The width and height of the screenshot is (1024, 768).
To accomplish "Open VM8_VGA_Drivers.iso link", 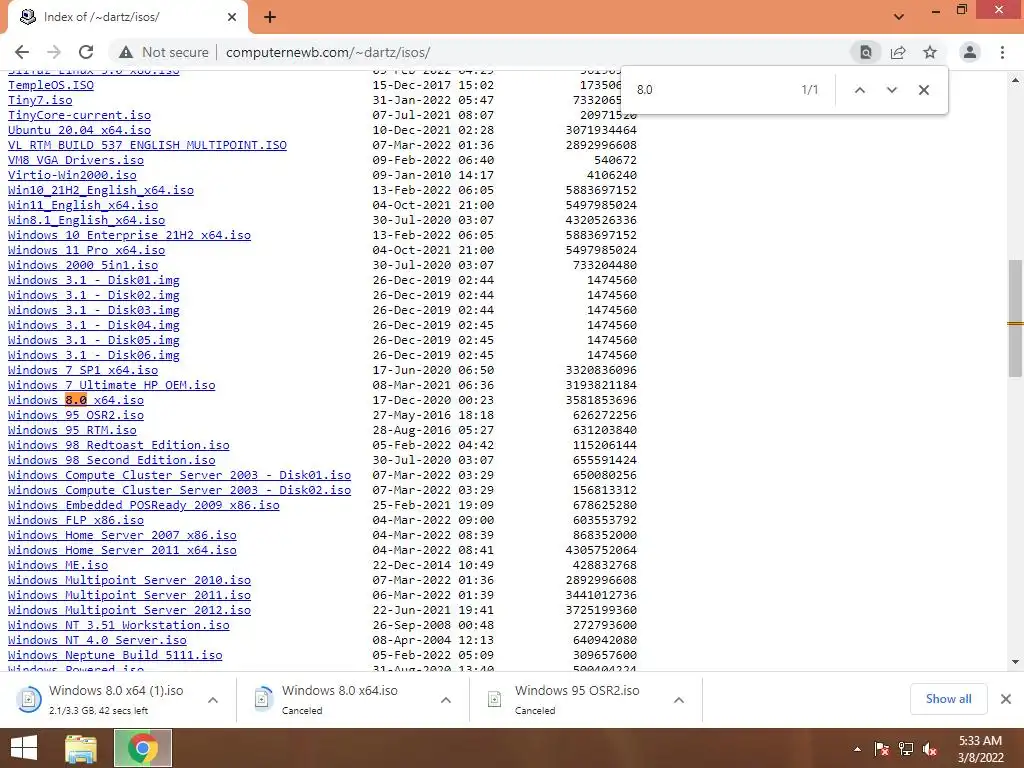I will point(76,160).
